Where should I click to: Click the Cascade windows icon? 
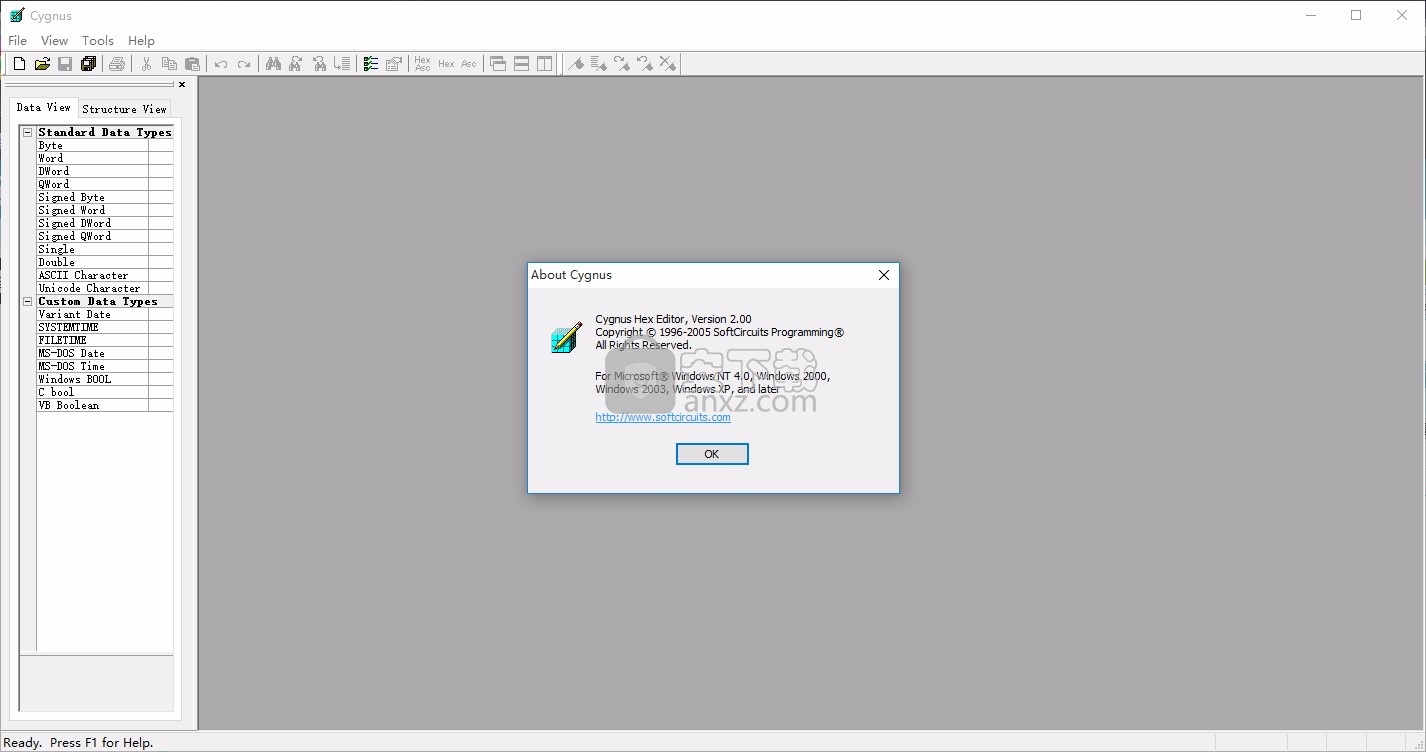[x=498, y=64]
